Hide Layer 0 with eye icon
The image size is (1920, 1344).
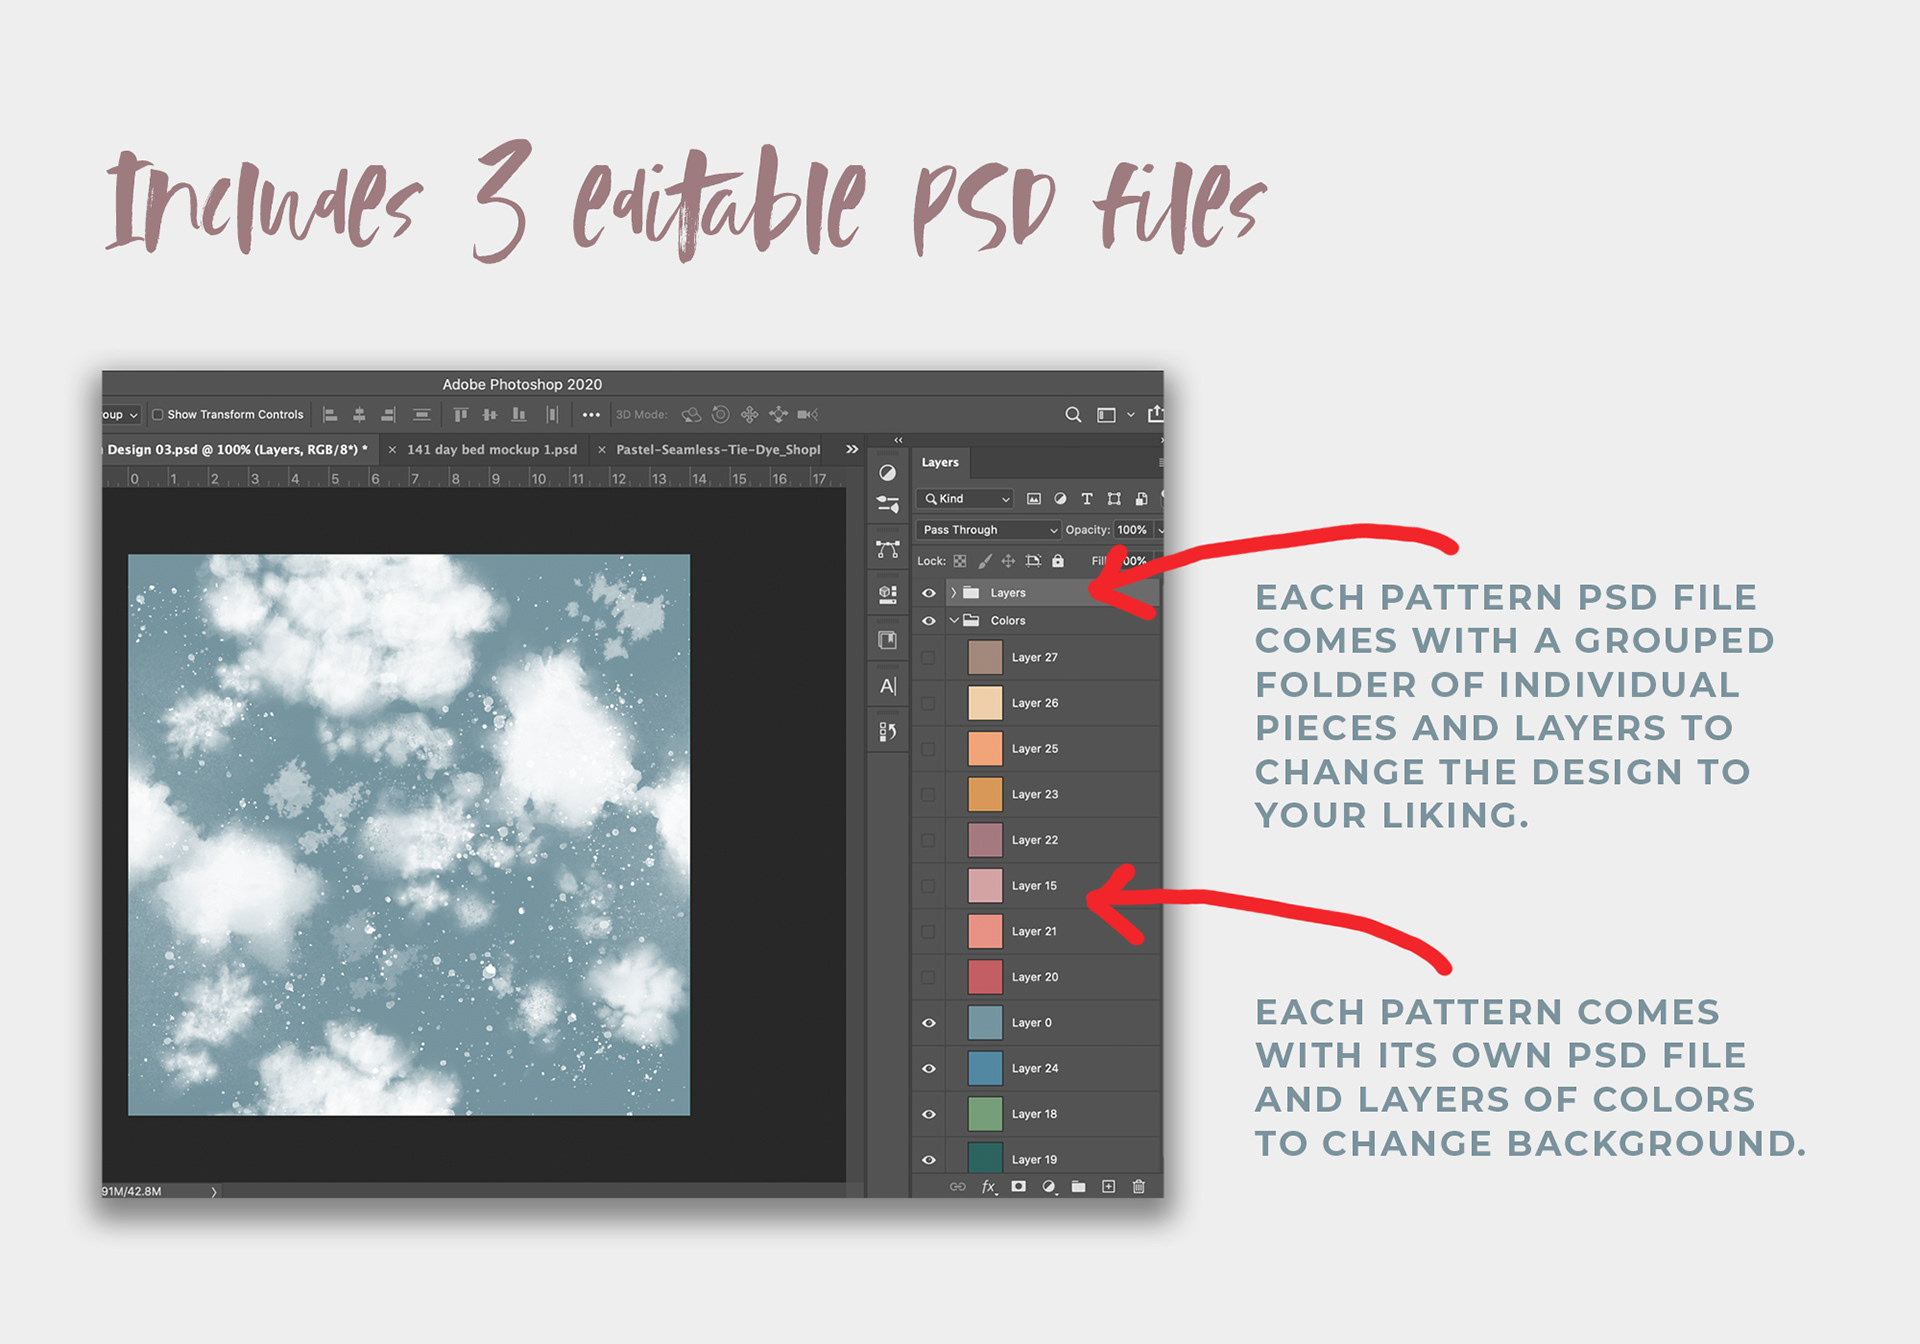929,1023
